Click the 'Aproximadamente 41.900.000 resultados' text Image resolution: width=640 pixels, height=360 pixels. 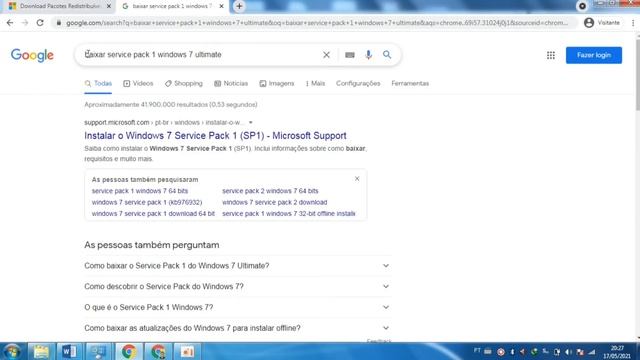point(171,104)
